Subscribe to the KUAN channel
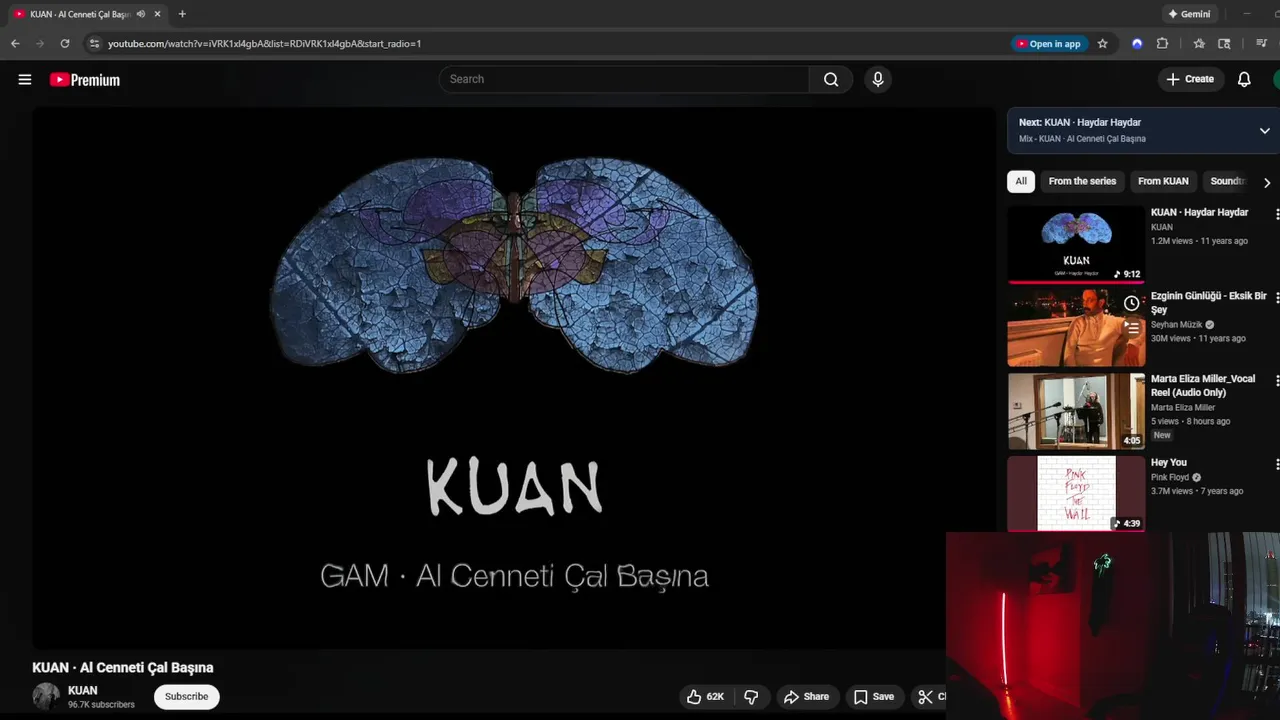 click(x=186, y=697)
